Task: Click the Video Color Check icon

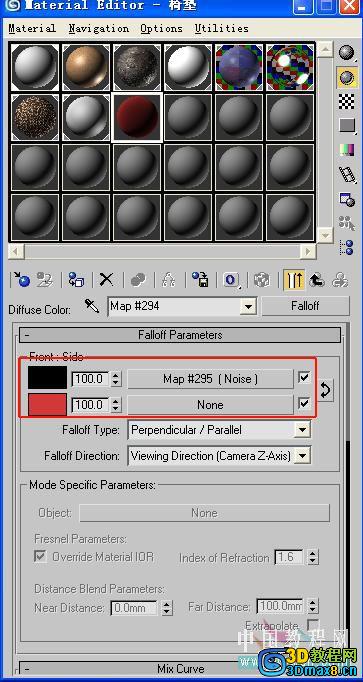Action: 346,150
